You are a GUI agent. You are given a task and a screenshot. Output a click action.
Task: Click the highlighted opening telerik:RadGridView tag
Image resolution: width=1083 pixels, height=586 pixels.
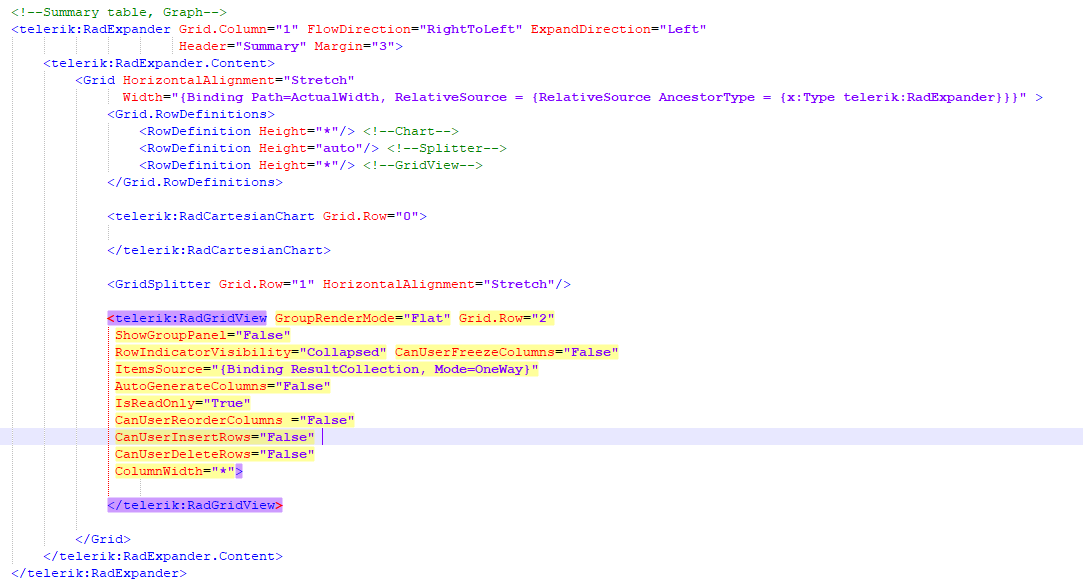click(x=186, y=318)
